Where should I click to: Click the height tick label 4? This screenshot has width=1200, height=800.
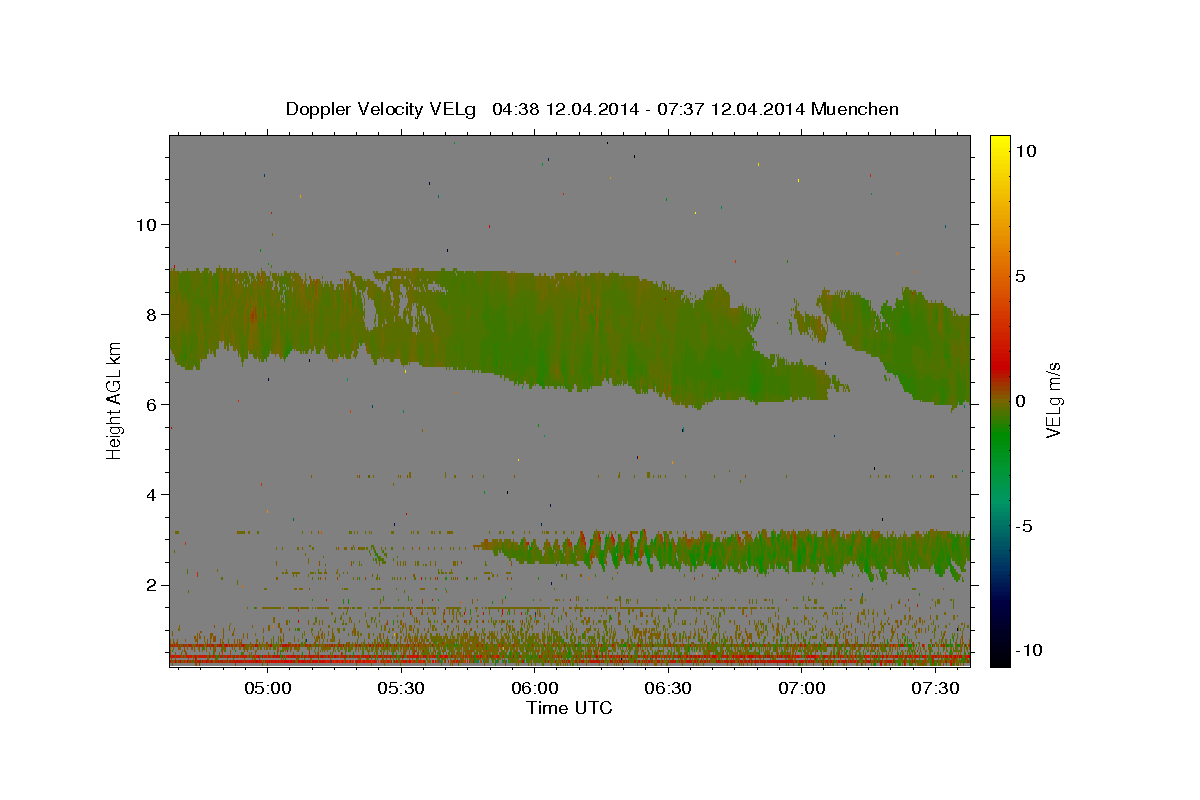pos(150,494)
